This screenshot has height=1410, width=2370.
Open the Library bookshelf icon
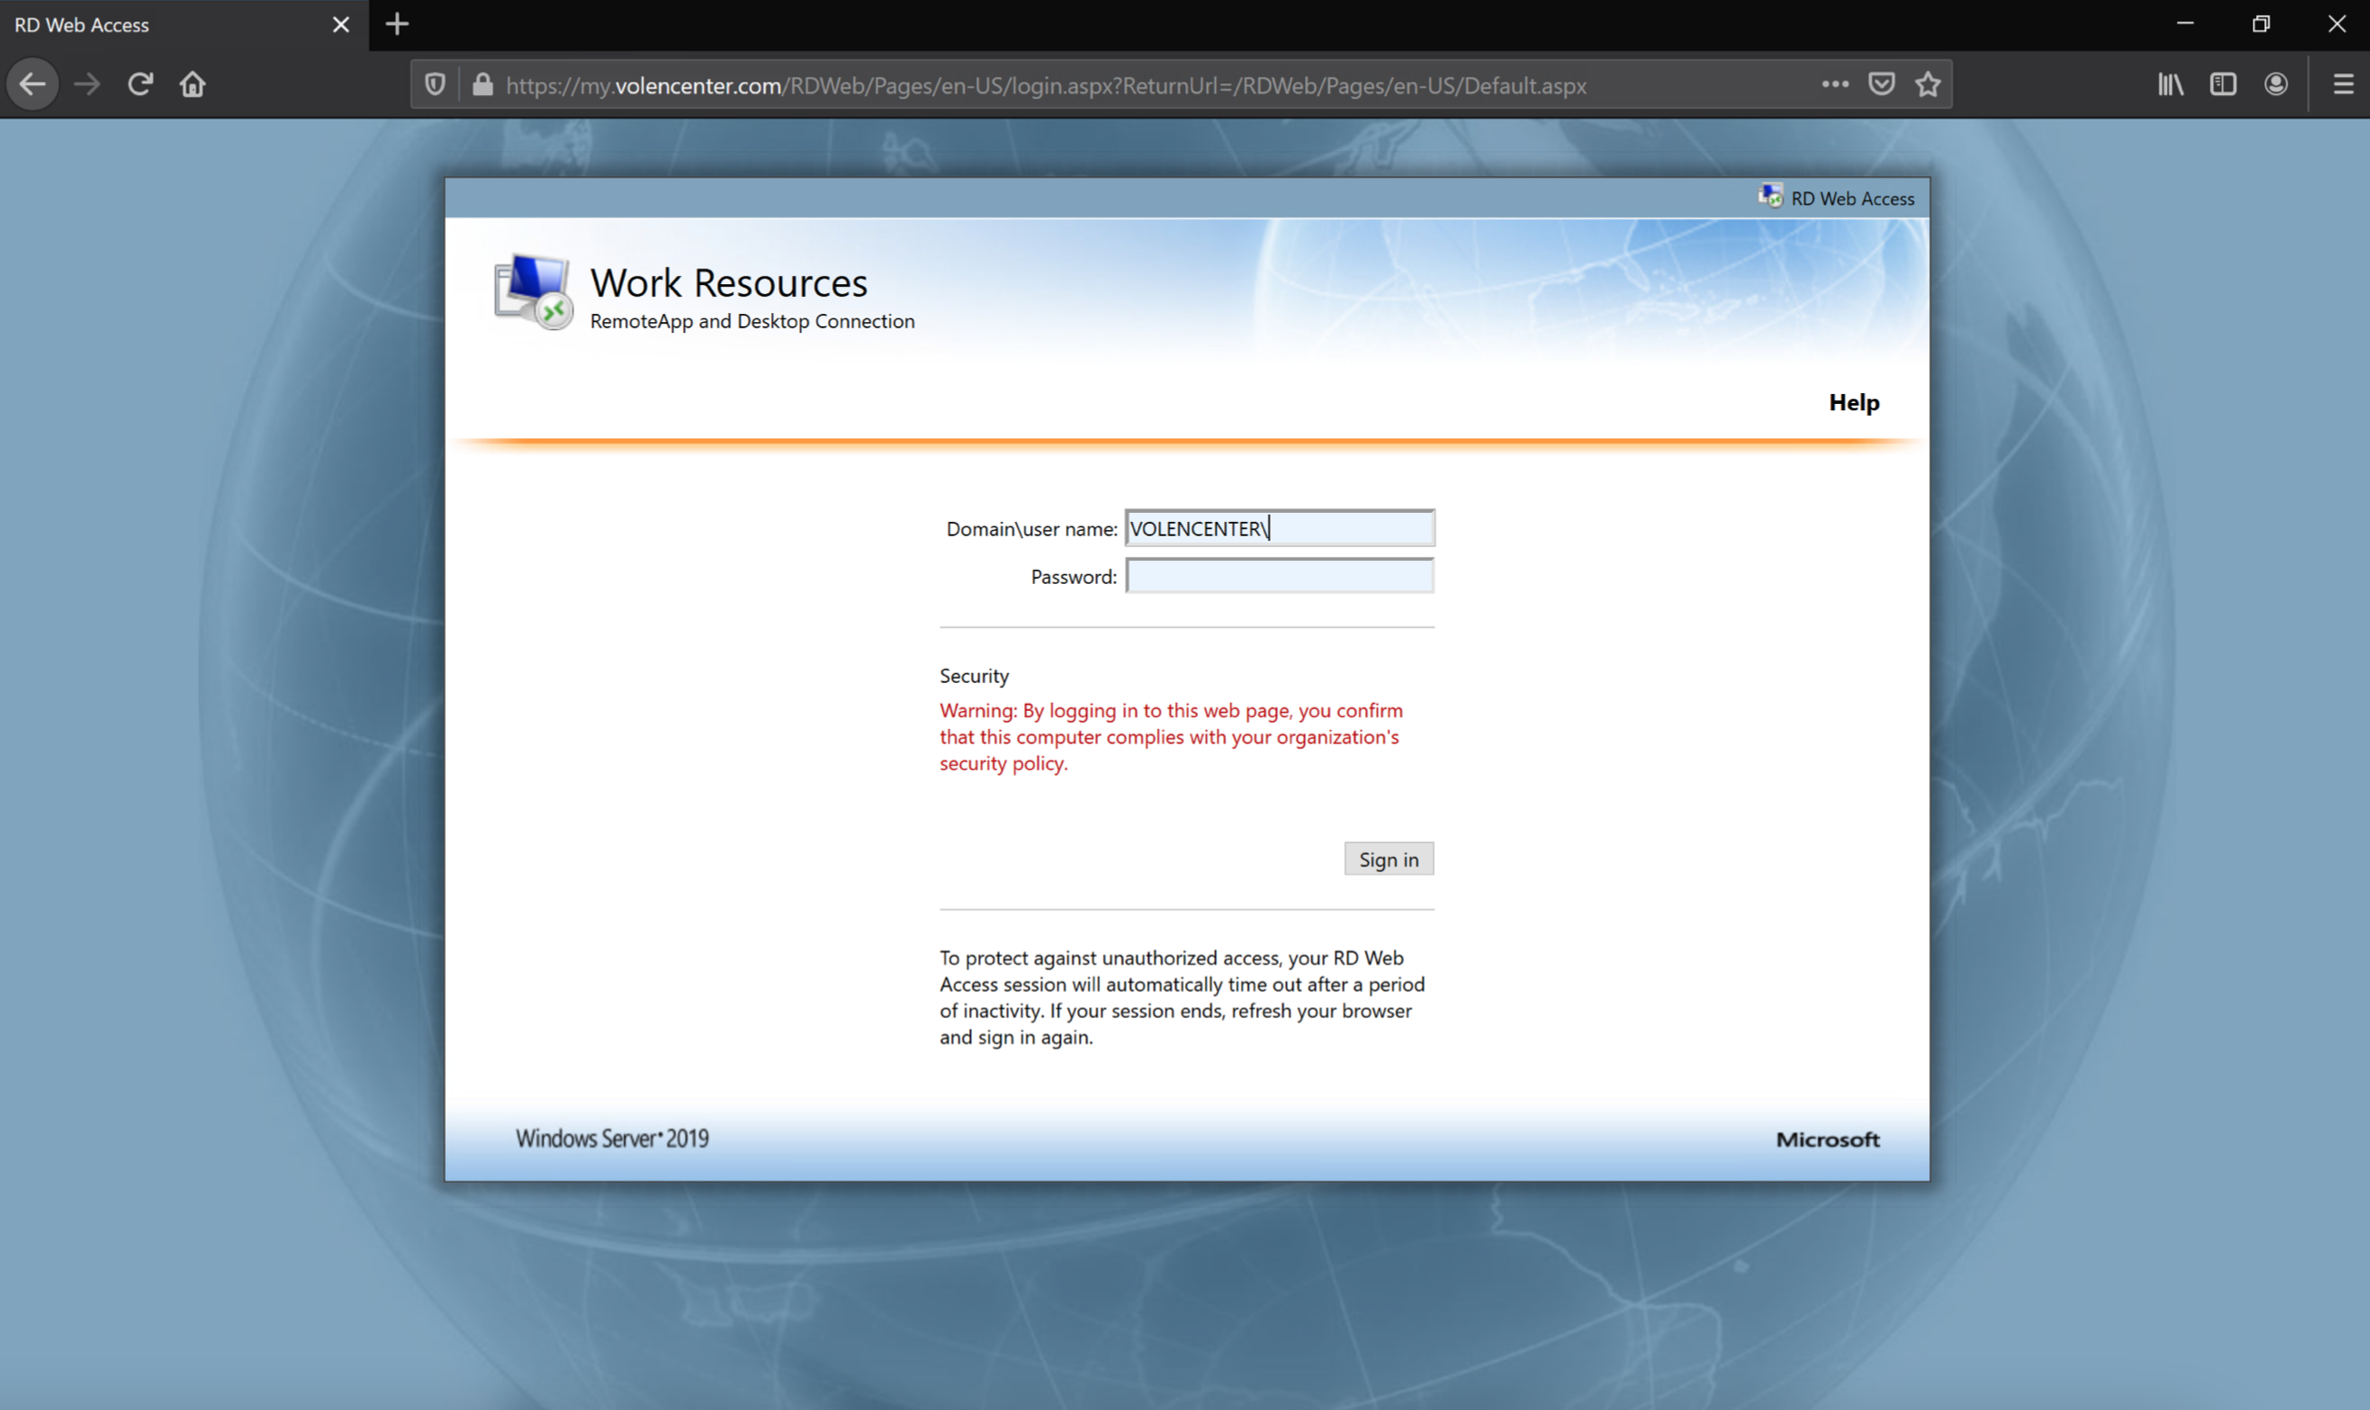[x=2170, y=84]
